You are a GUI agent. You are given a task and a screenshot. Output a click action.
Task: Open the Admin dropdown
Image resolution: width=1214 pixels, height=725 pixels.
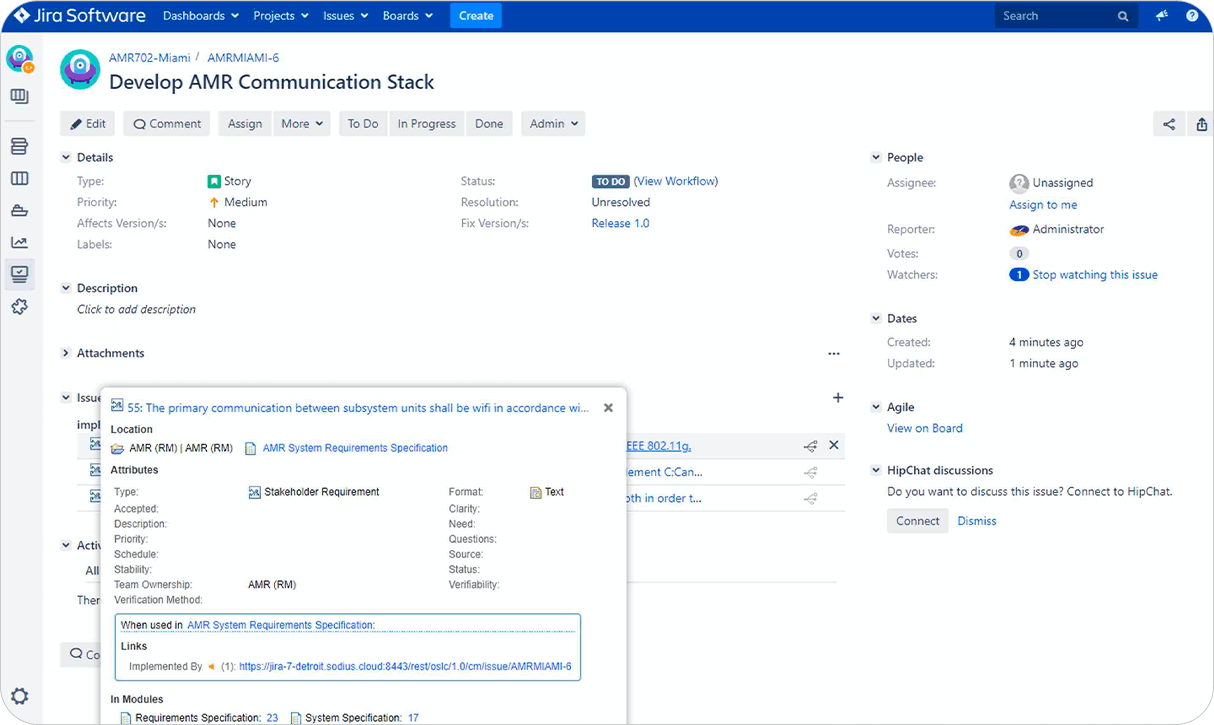tap(553, 124)
